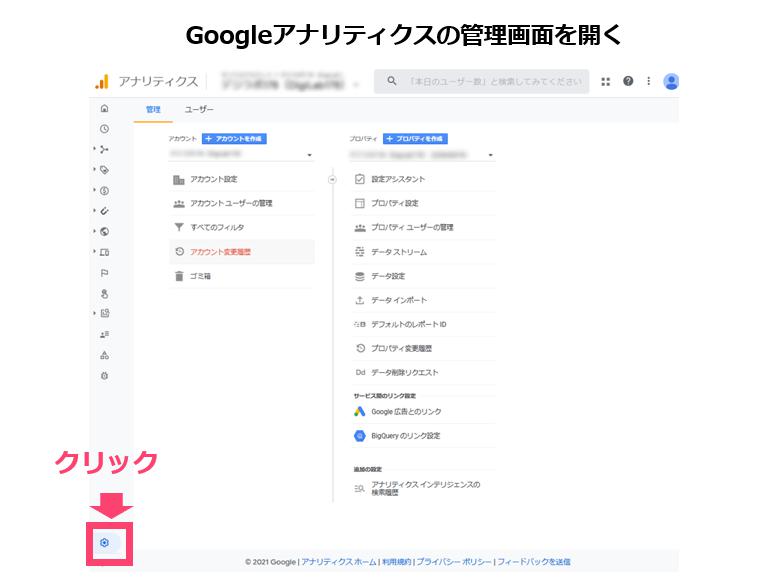Viewport: 774px width, 585px height.
Task: Click the データ インポート upload icon
Action: [360, 300]
